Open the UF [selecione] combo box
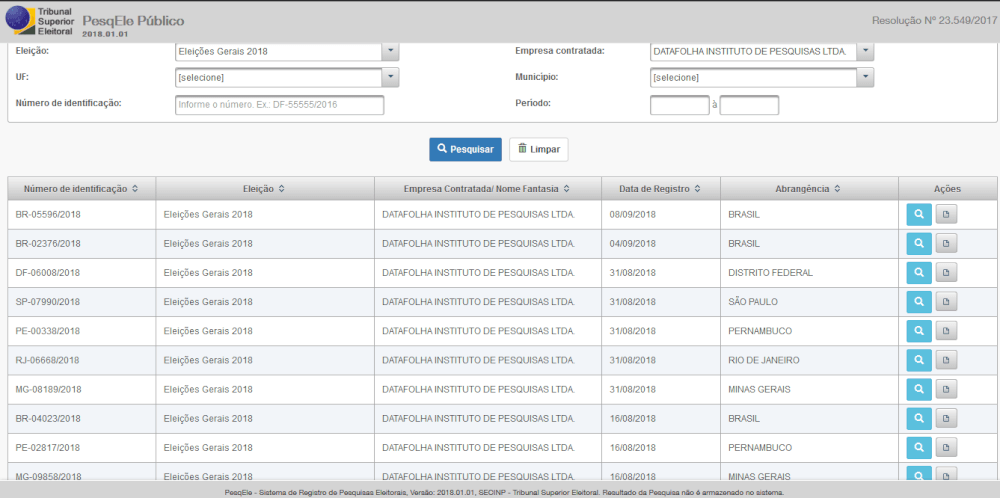Viewport: 1000px width, 498px height. pyautogui.click(x=287, y=78)
